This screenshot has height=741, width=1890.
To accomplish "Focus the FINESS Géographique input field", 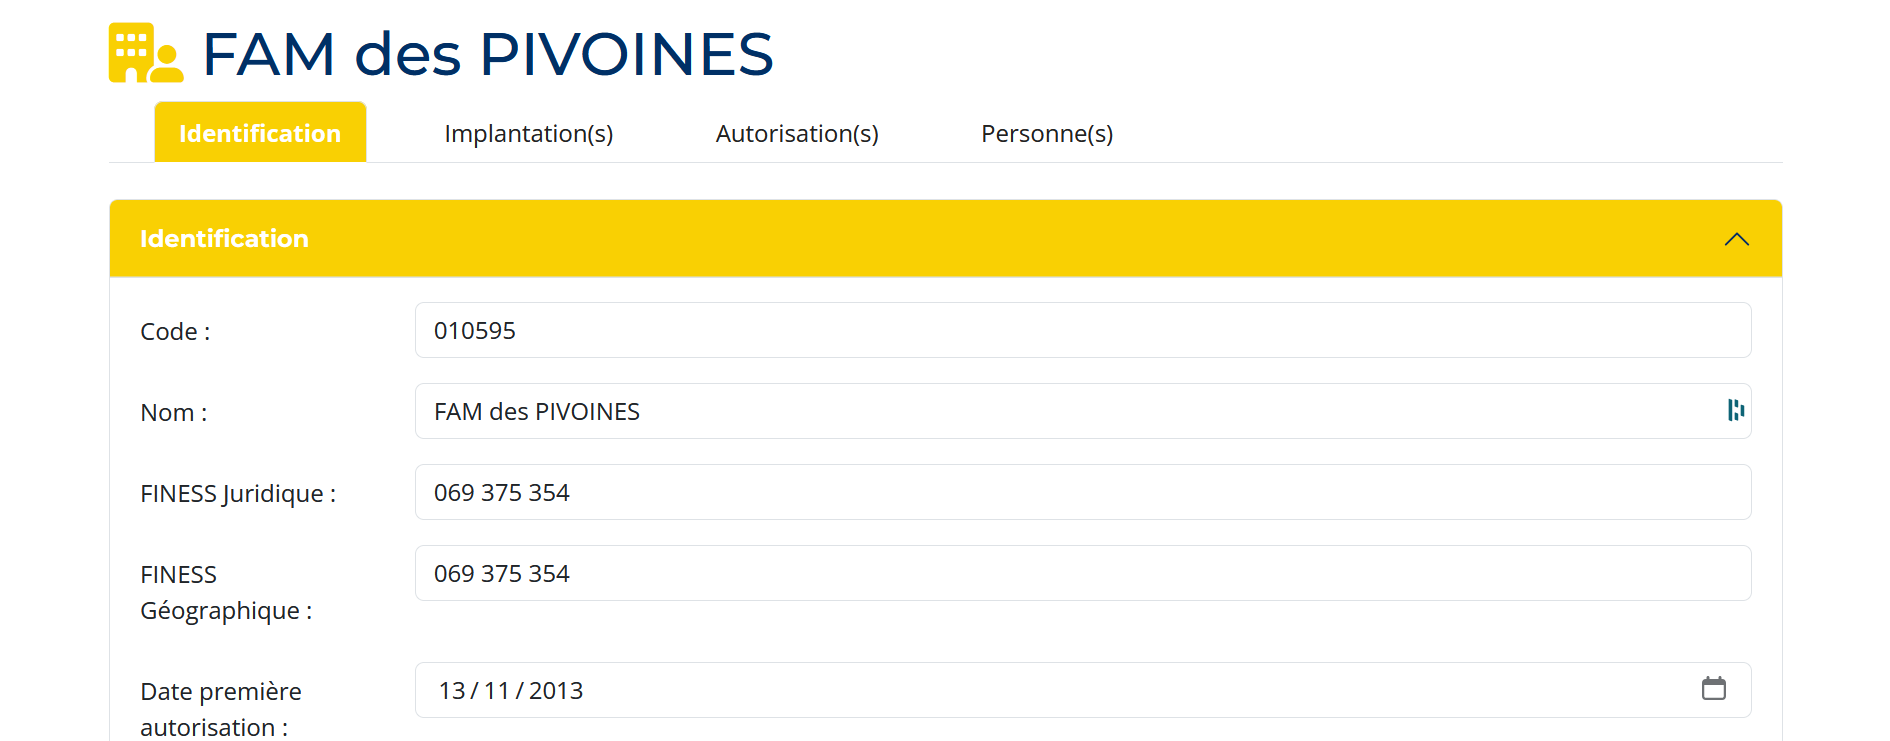I will 1082,574.
